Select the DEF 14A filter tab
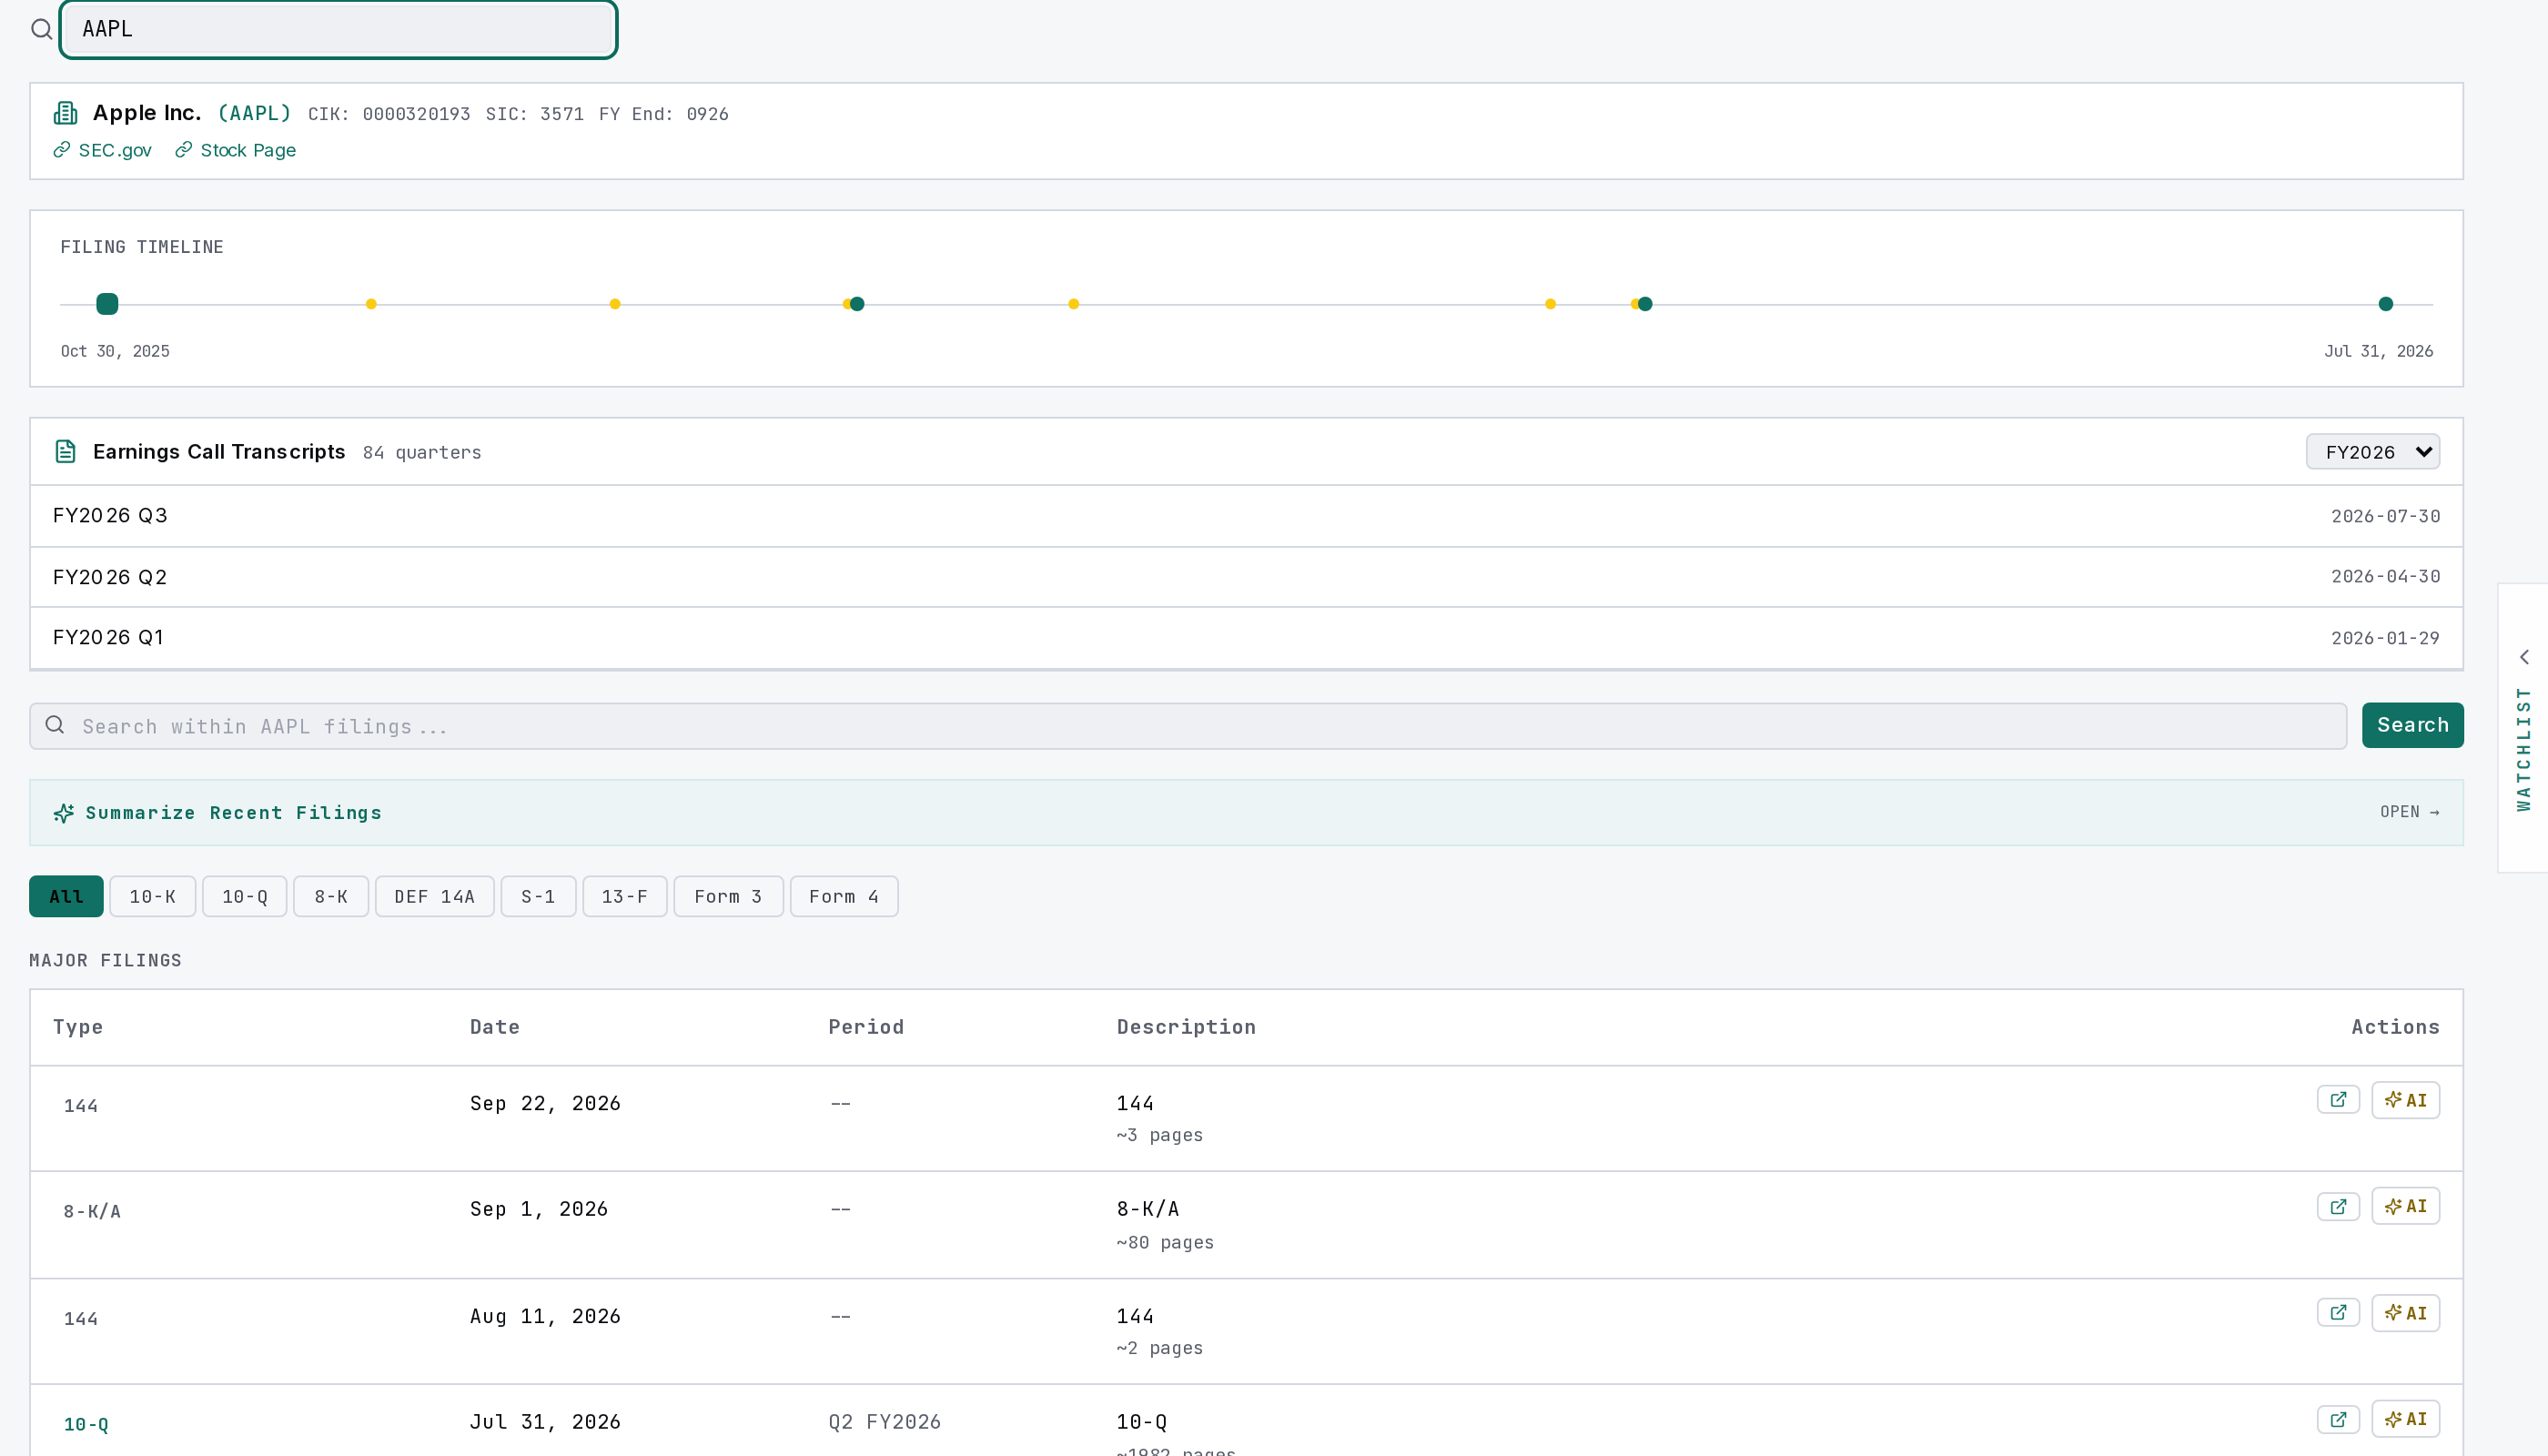Screen dimensions: 2548x1456 [434, 896]
